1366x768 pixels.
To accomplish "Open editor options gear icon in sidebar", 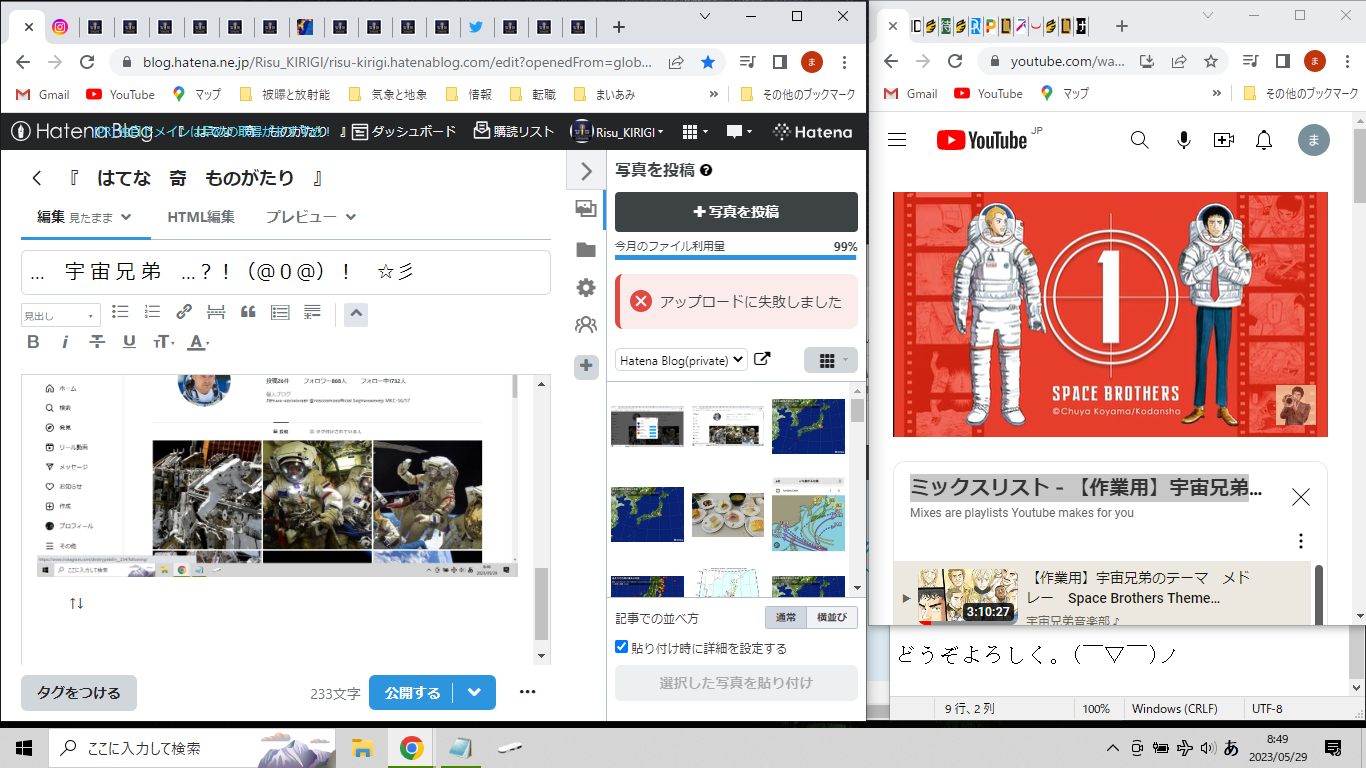I will coord(586,288).
